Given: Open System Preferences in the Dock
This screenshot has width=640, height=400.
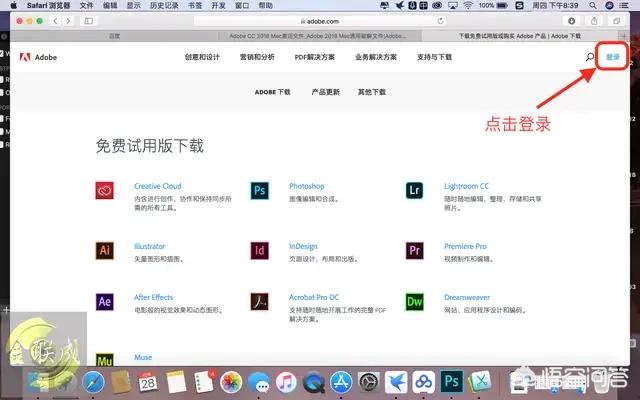Looking at the screenshot, I should [369, 382].
